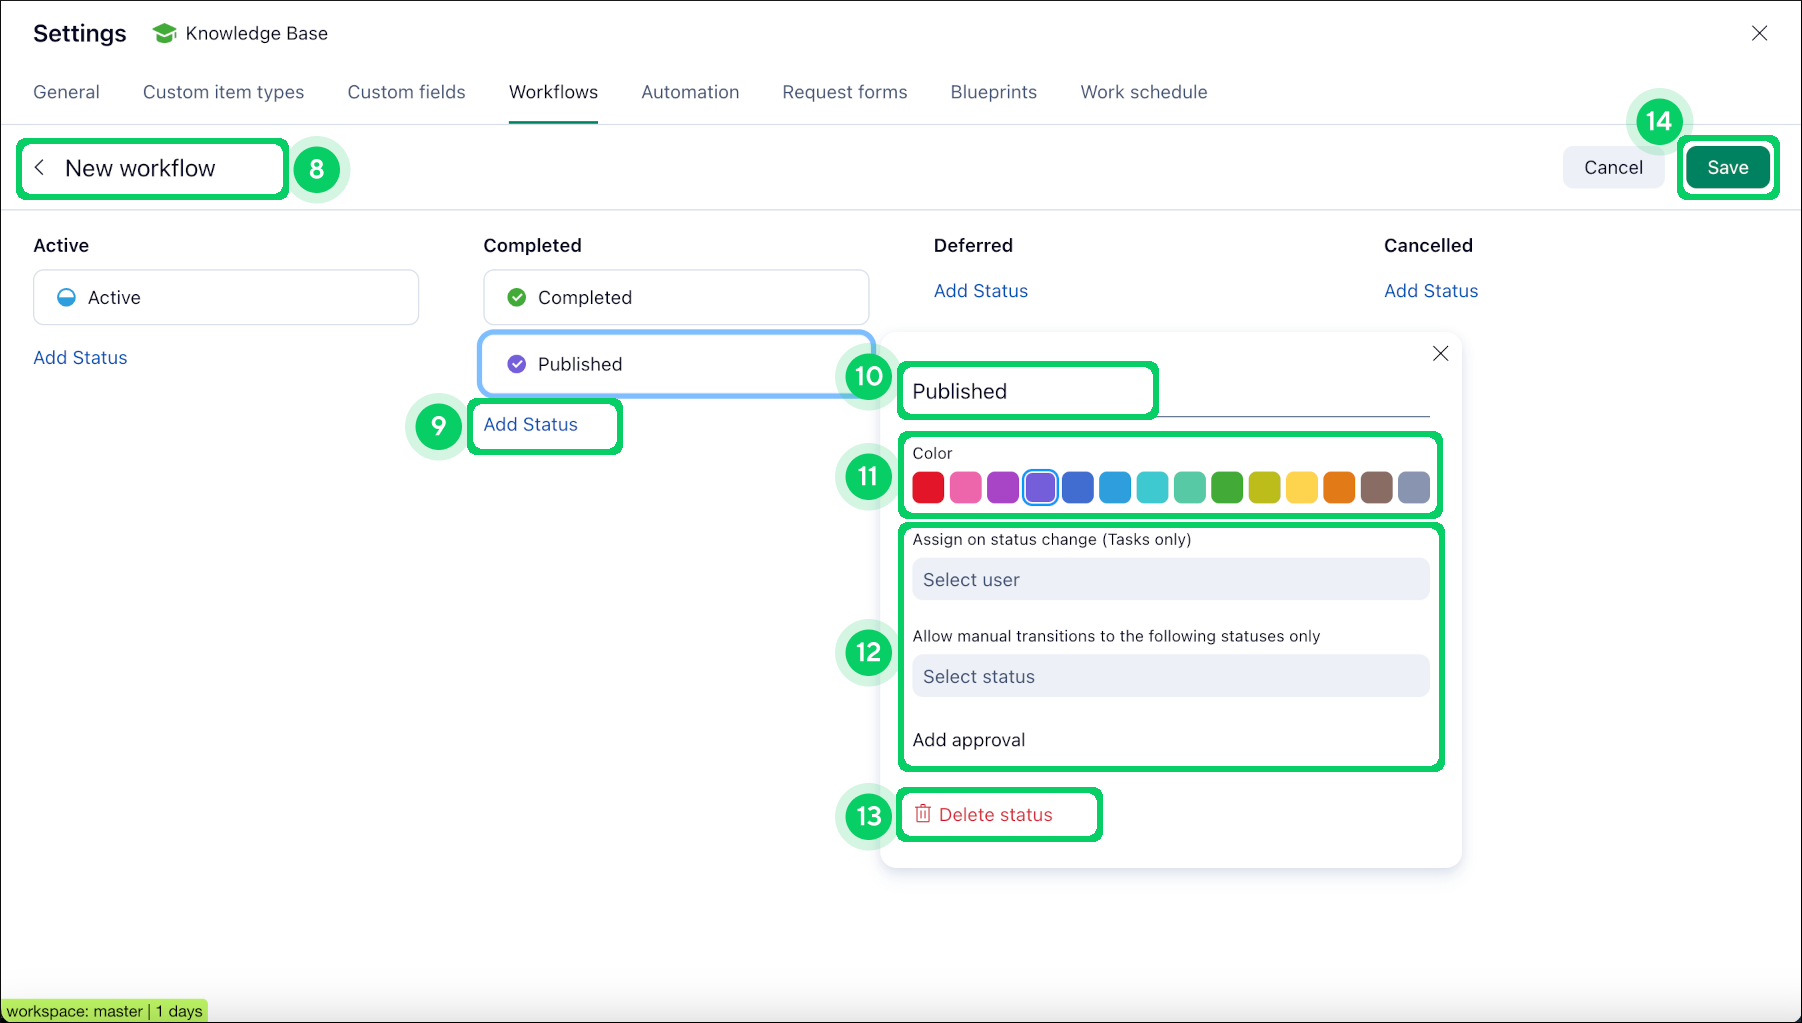Click the Deferred column heading

click(x=973, y=245)
